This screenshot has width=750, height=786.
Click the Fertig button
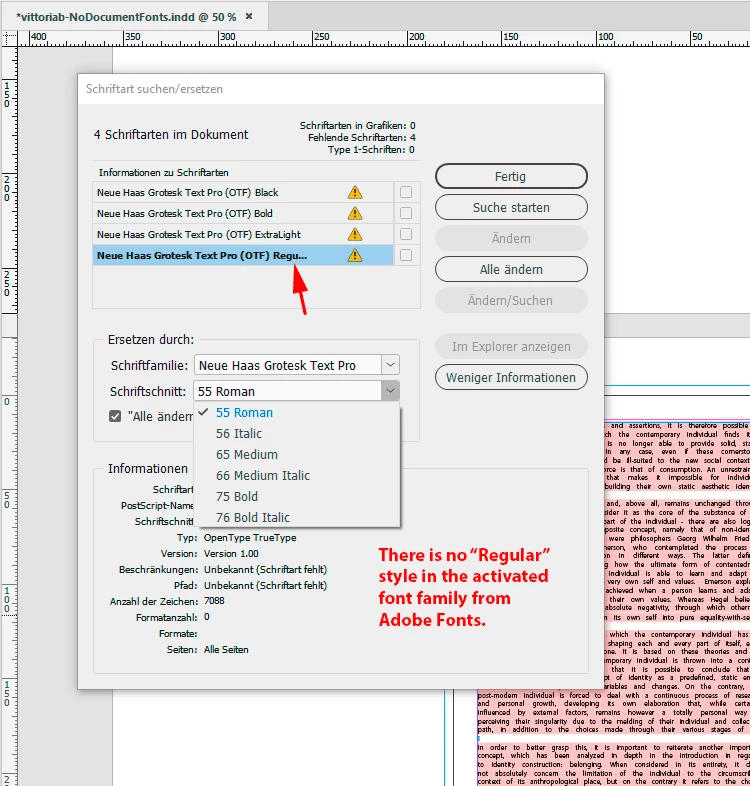click(x=511, y=176)
